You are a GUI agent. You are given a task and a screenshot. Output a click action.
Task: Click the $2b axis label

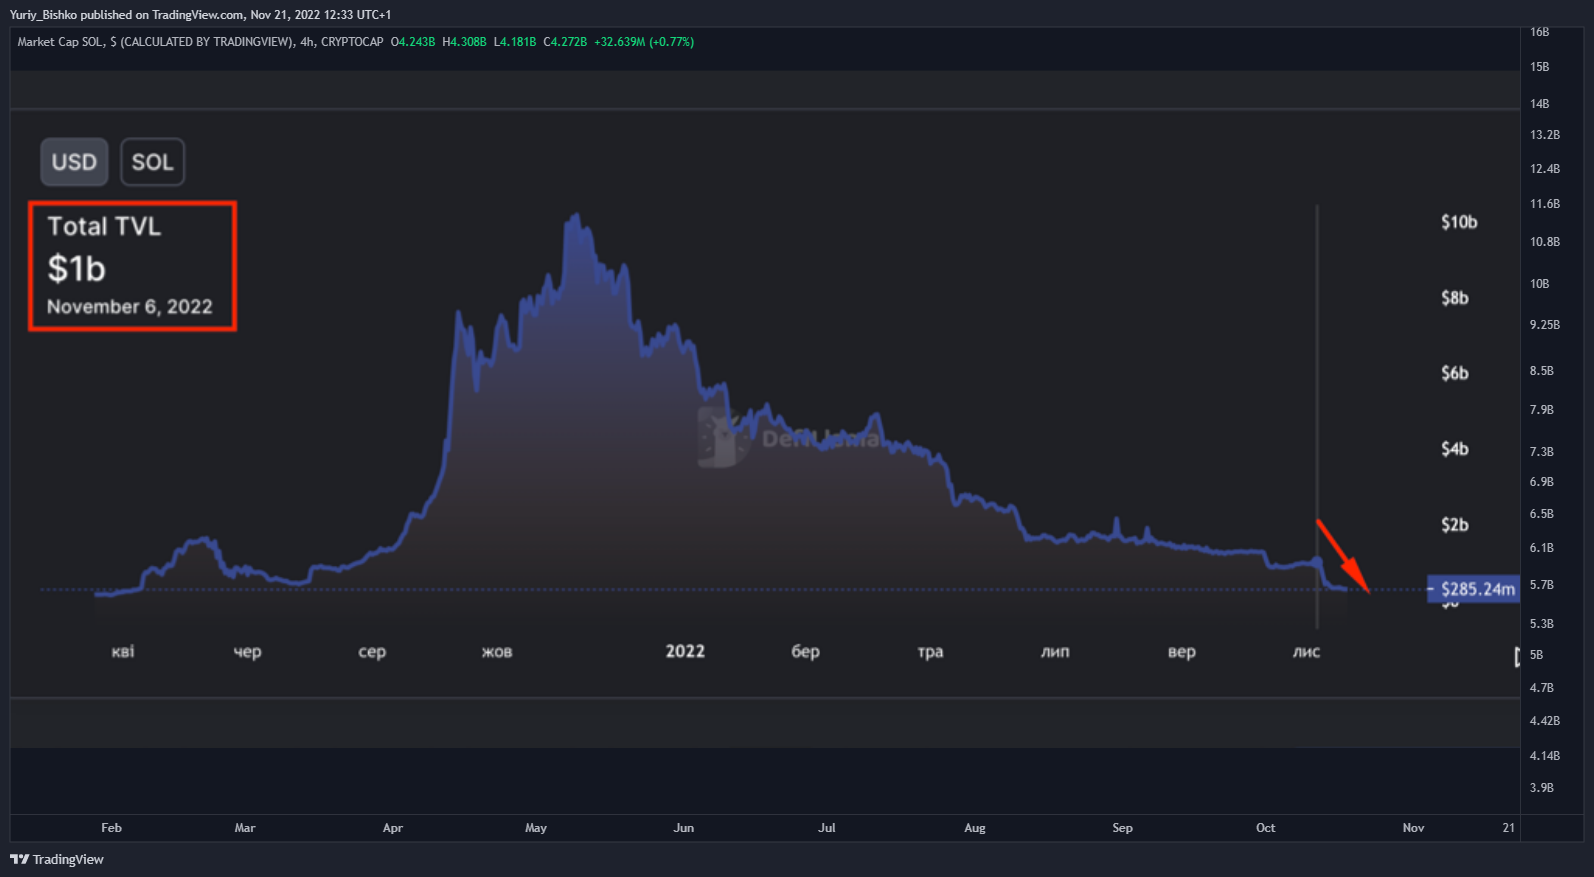[1455, 525]
